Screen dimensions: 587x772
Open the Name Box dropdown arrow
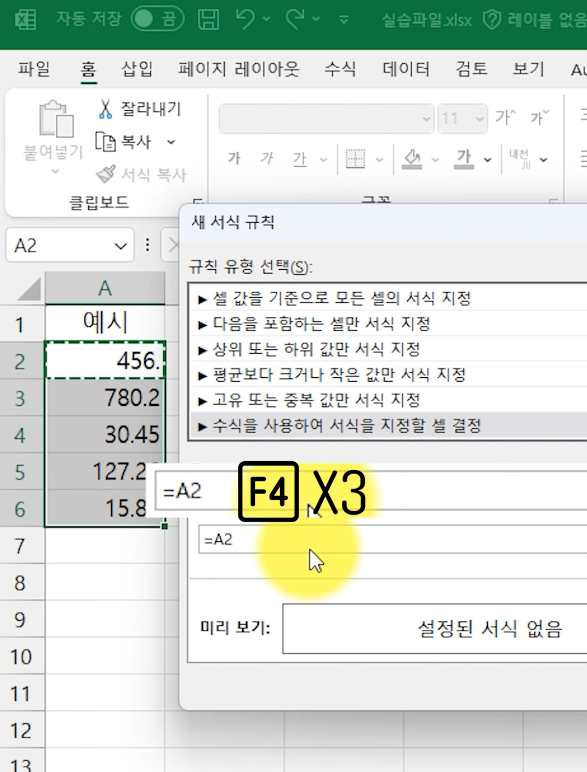(121, 245)
